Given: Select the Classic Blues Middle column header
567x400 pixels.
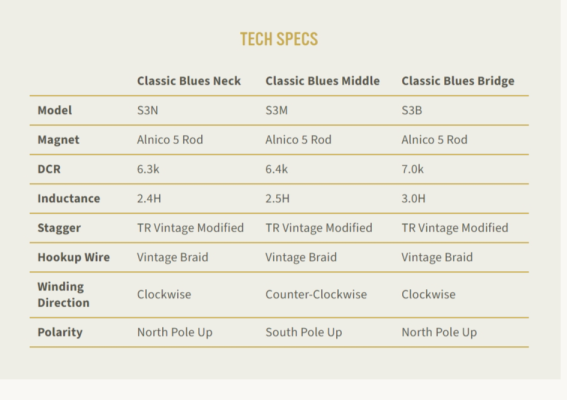Looking at the screenshot, I should tap(323, 81).
